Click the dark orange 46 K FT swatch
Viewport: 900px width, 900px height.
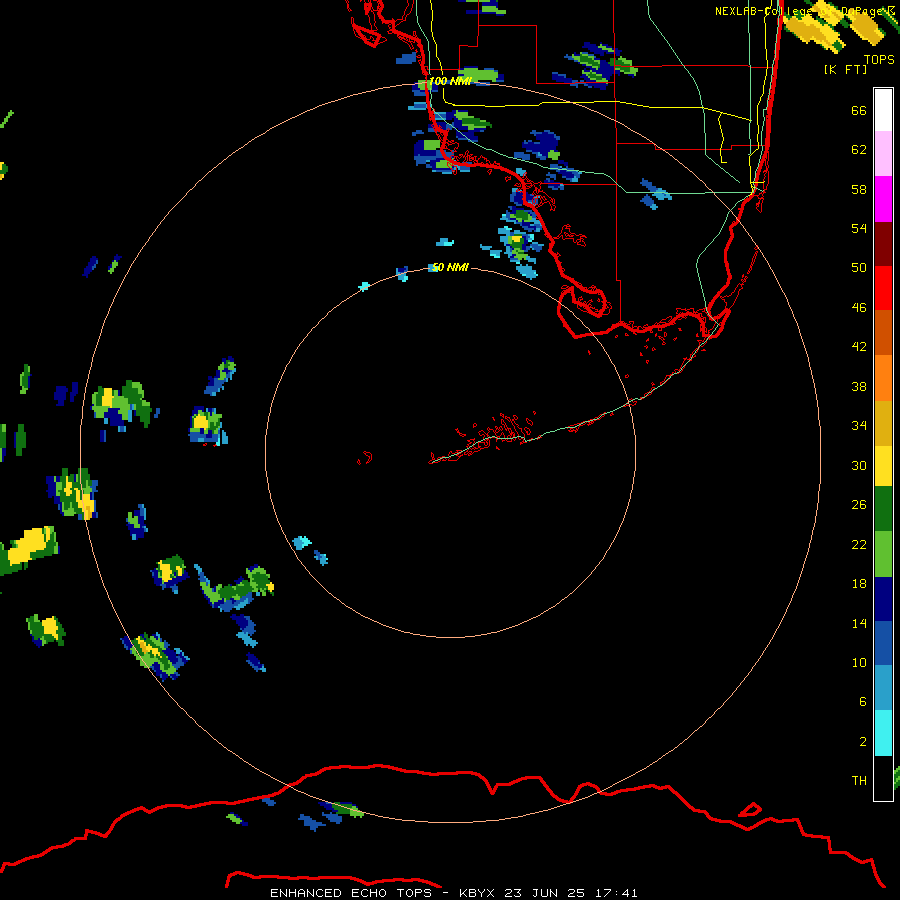tap(883, 333)
